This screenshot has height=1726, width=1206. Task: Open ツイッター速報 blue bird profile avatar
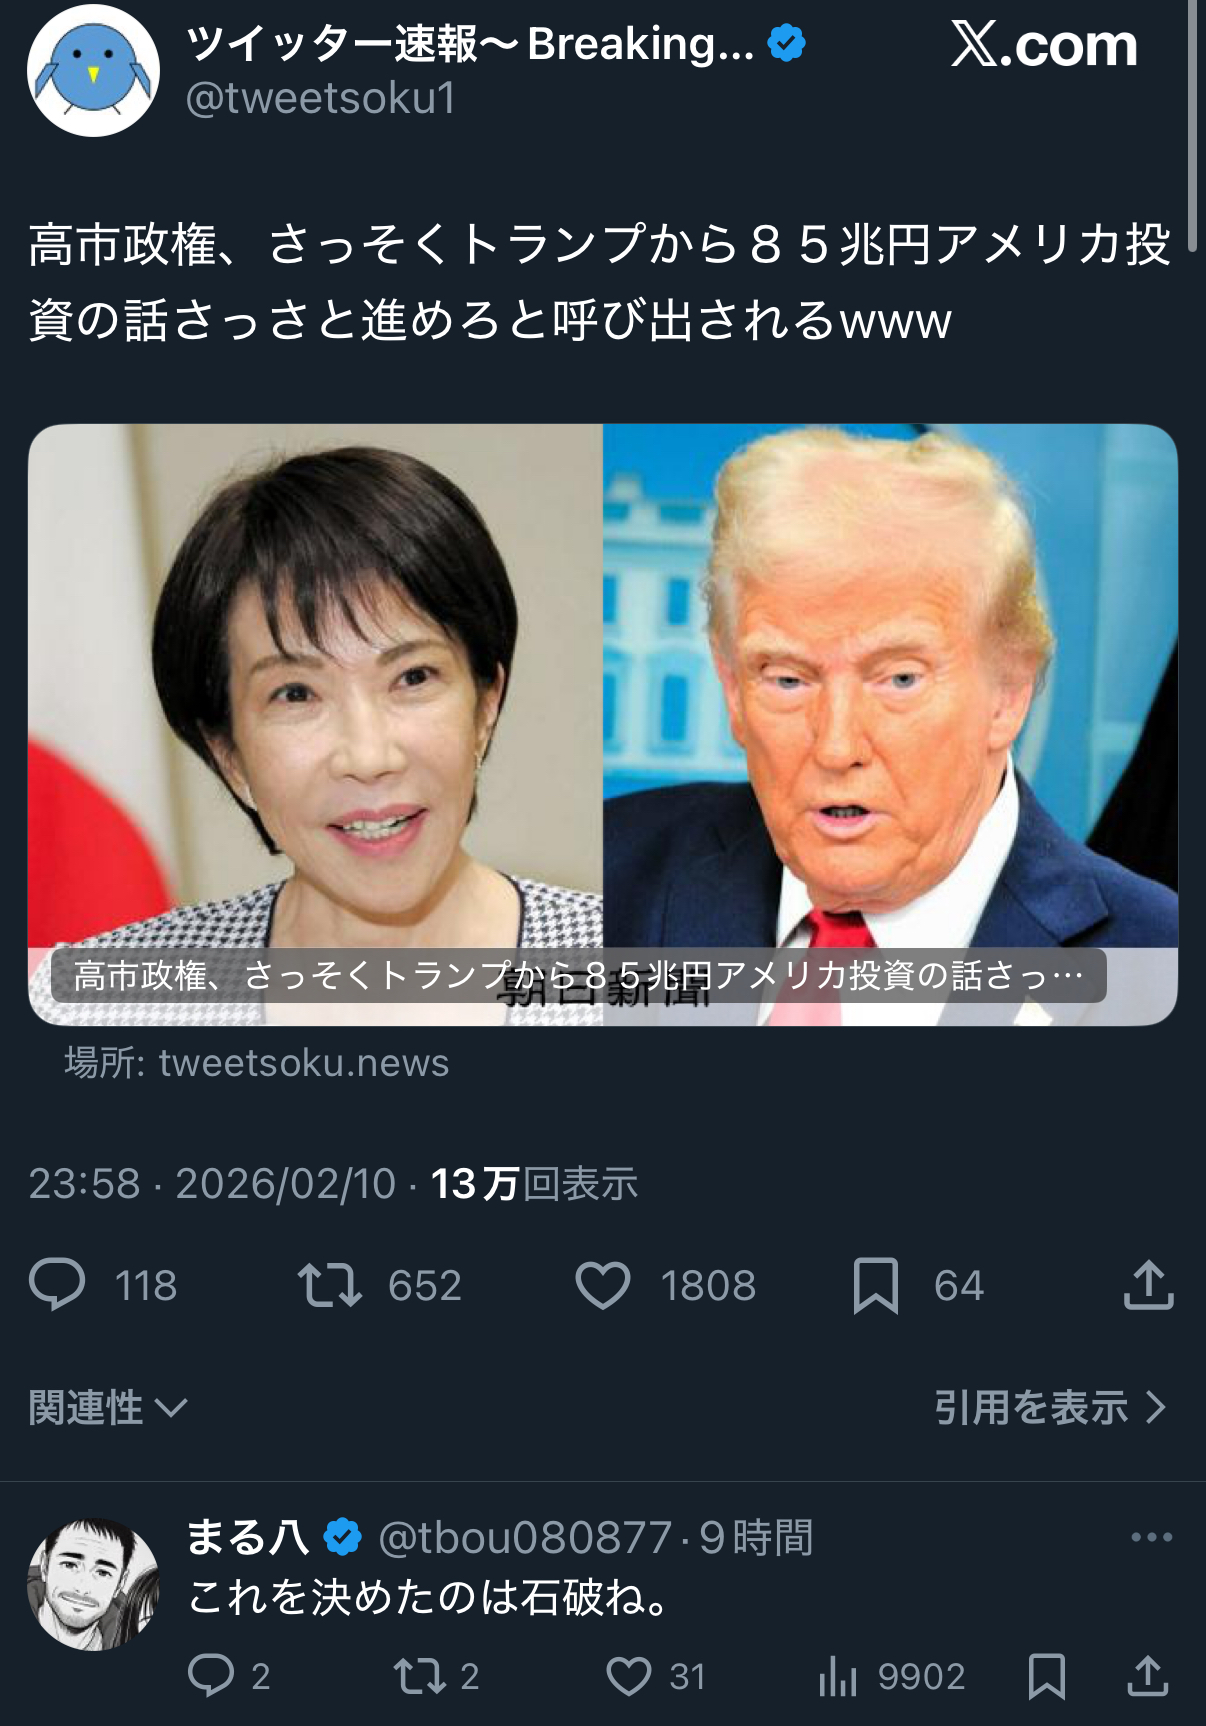(93, 70)
